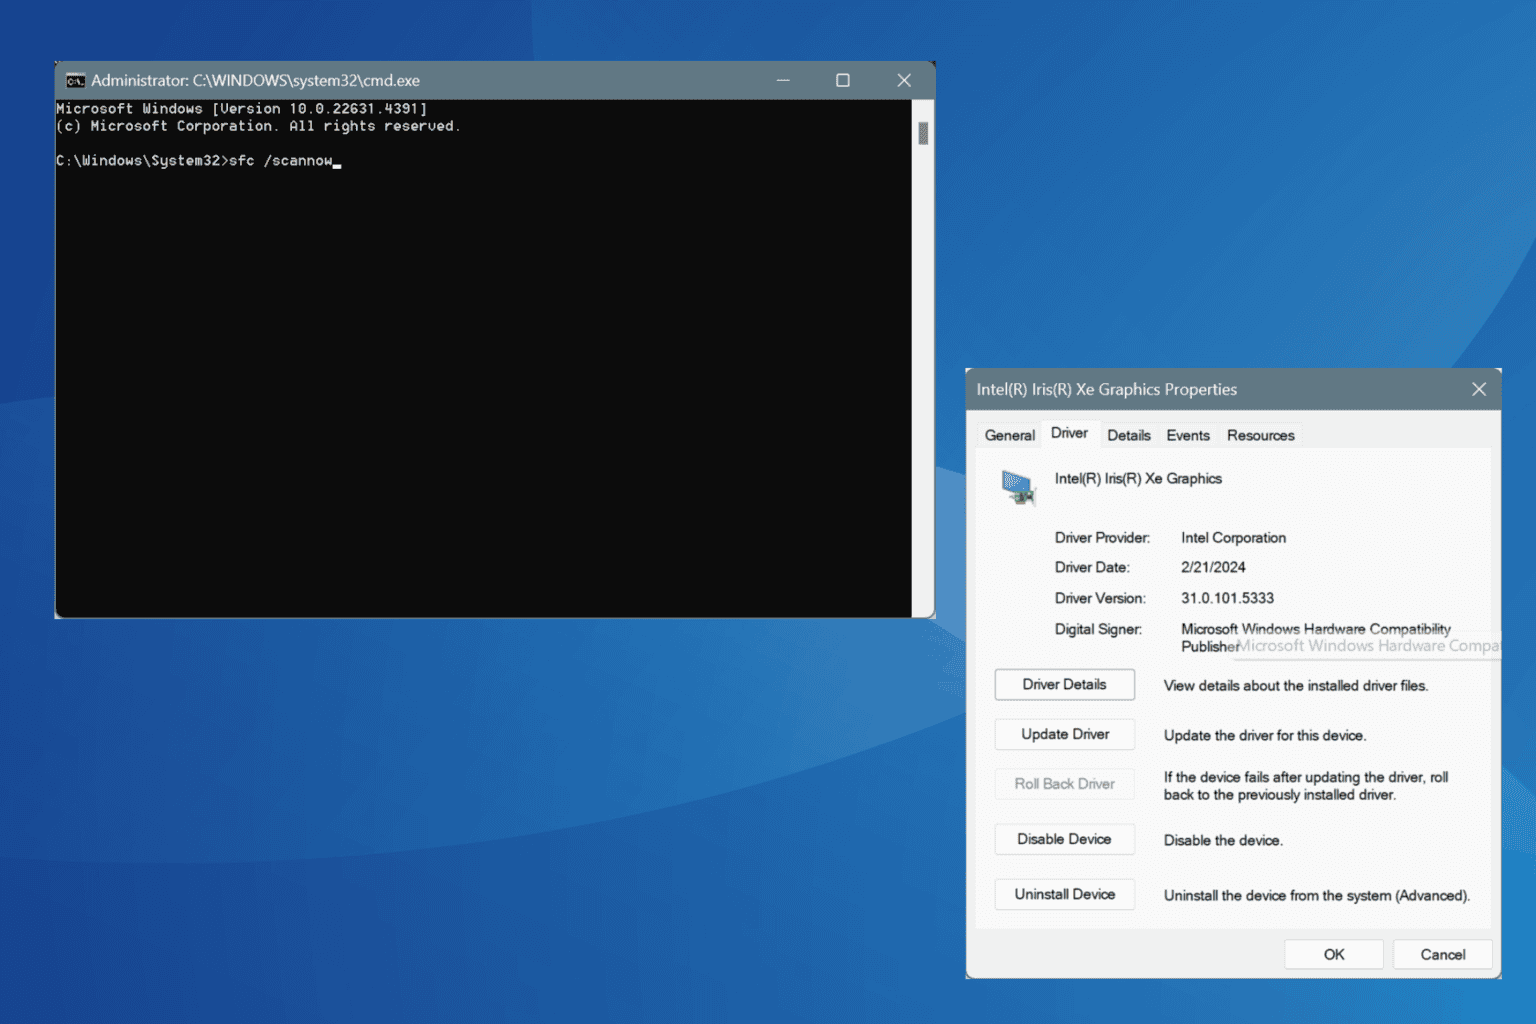Click the Digital Signer label

1098,629
